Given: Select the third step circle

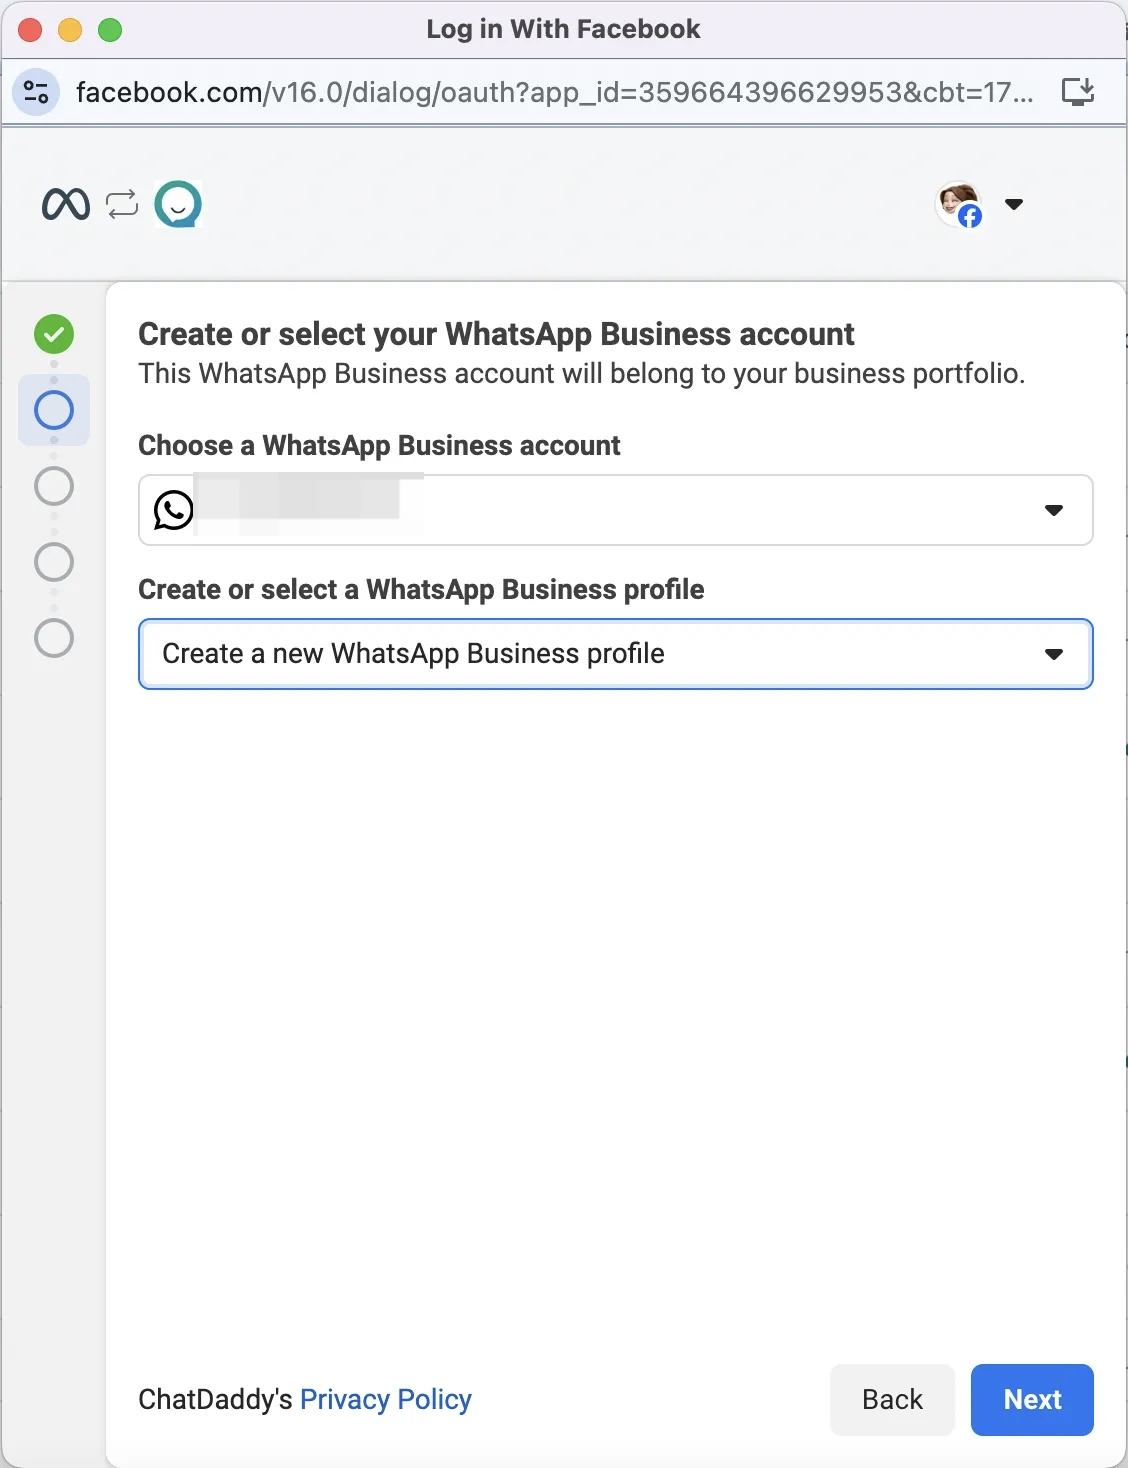Looking at the screenshot, I should point(54,486).
